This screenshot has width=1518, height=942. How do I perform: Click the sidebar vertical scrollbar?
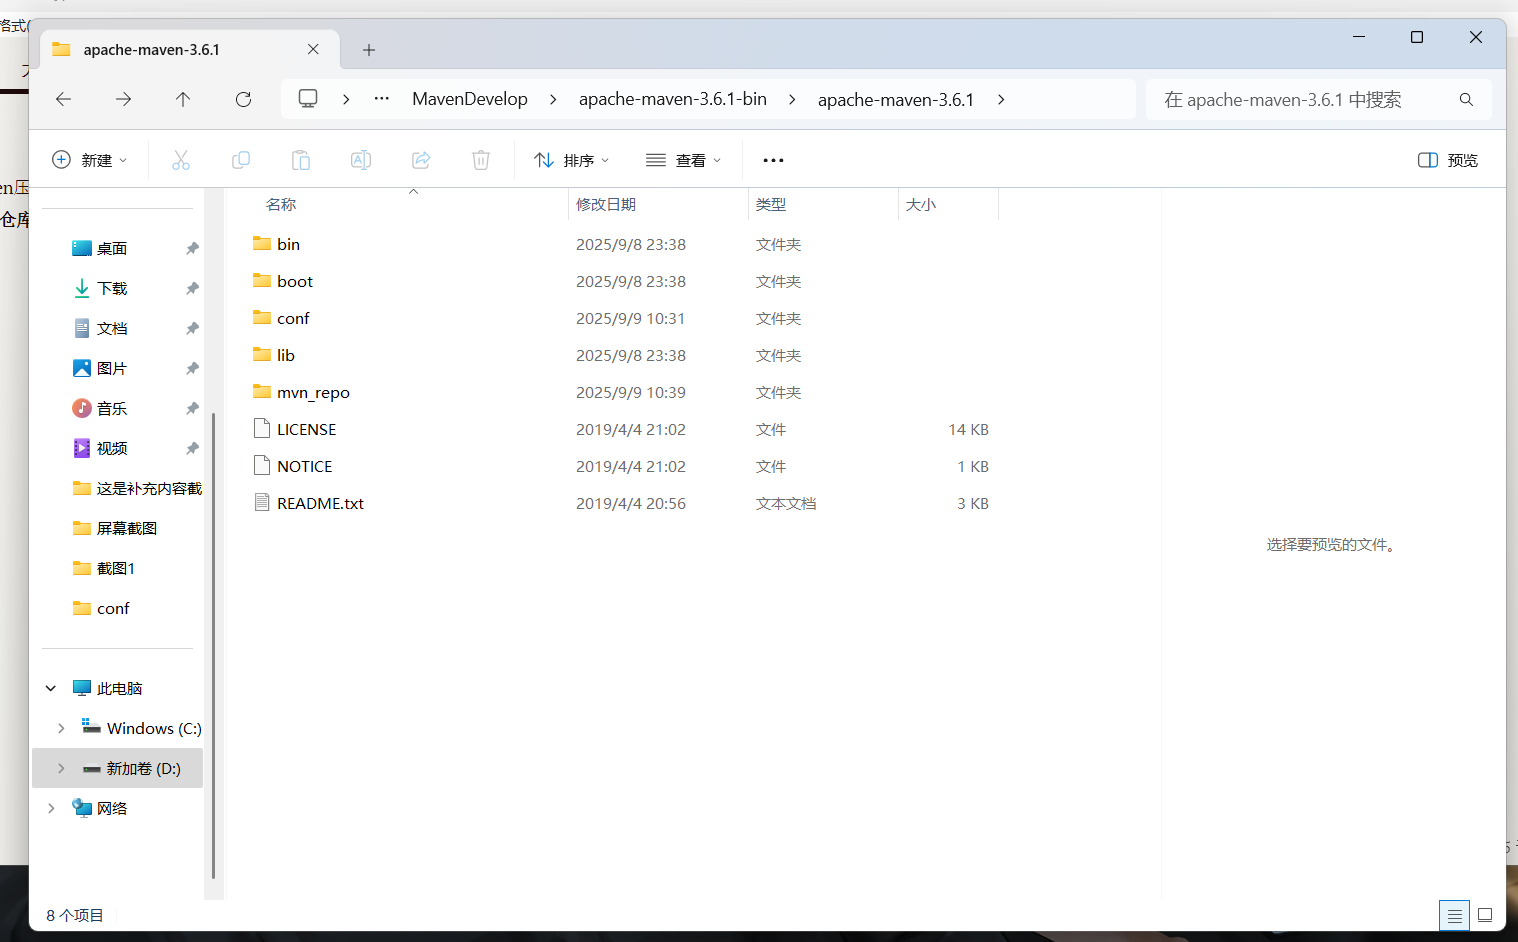coord(213,645)
